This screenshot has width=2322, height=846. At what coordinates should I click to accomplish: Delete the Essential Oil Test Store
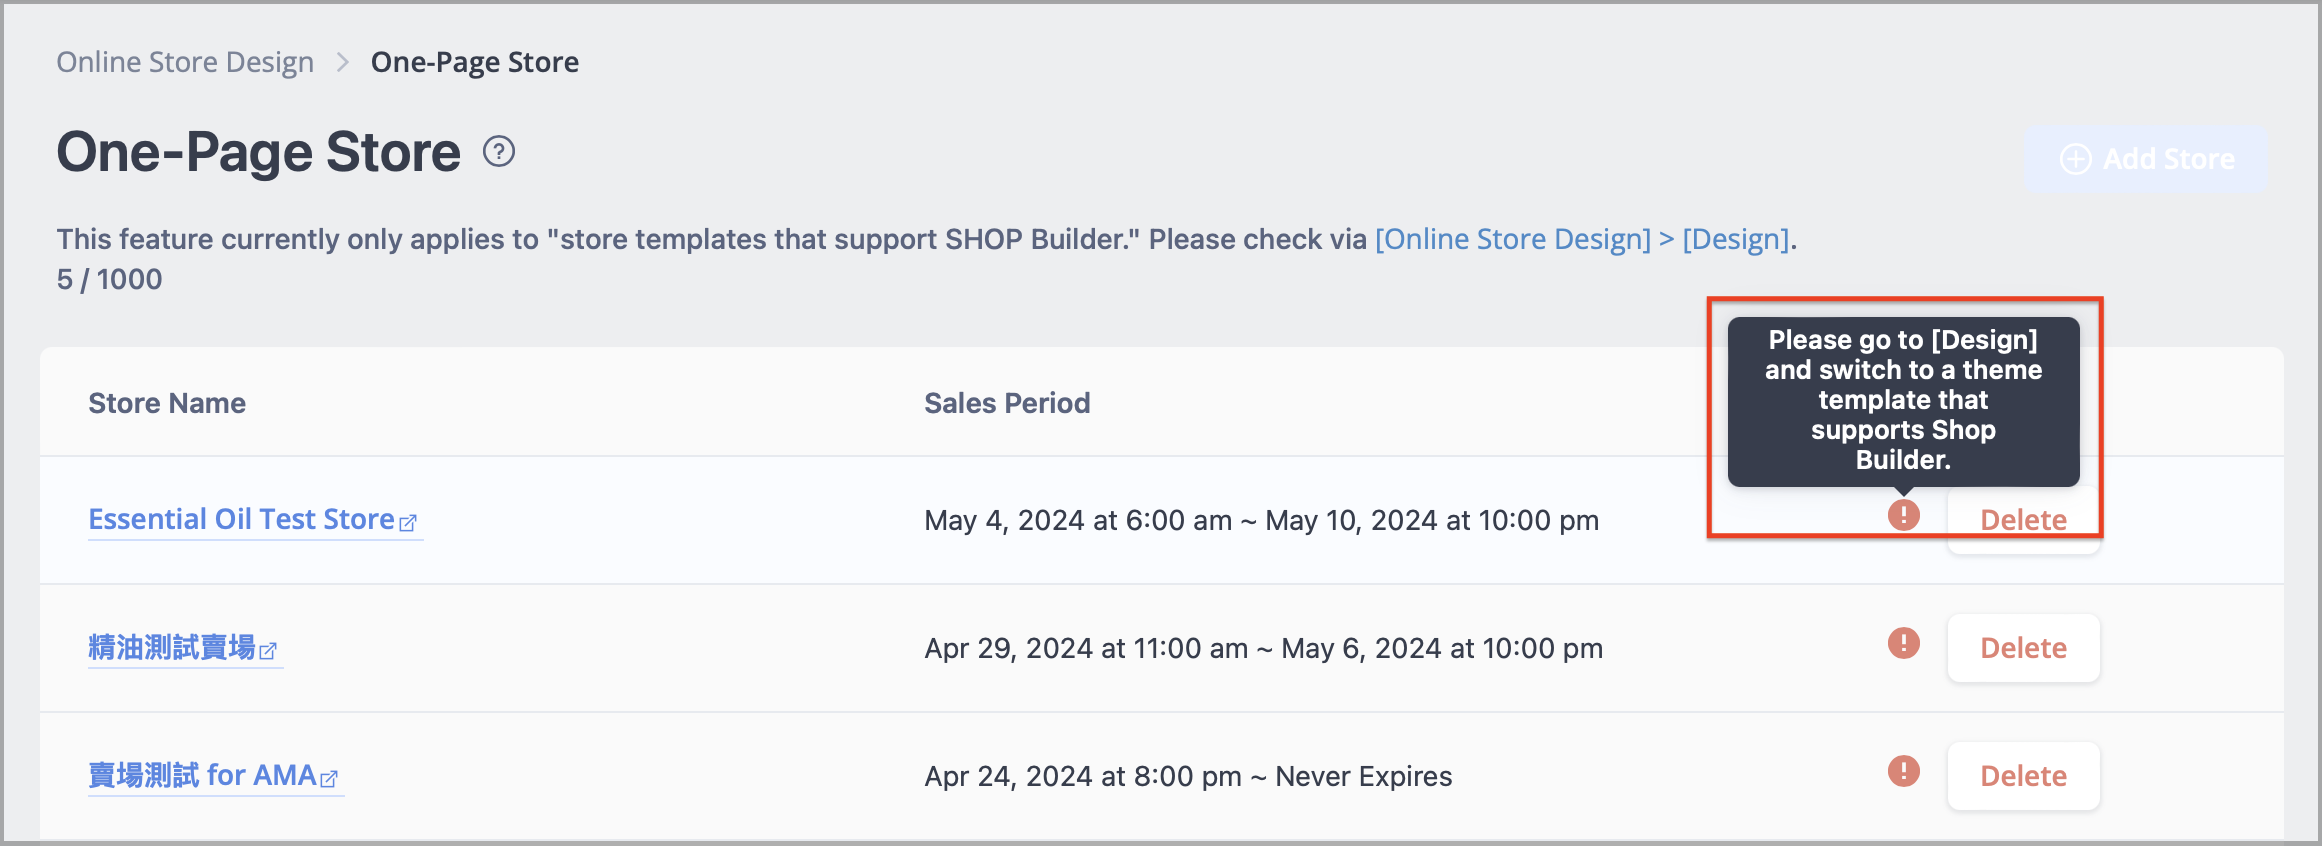(x=2022, y=519)
